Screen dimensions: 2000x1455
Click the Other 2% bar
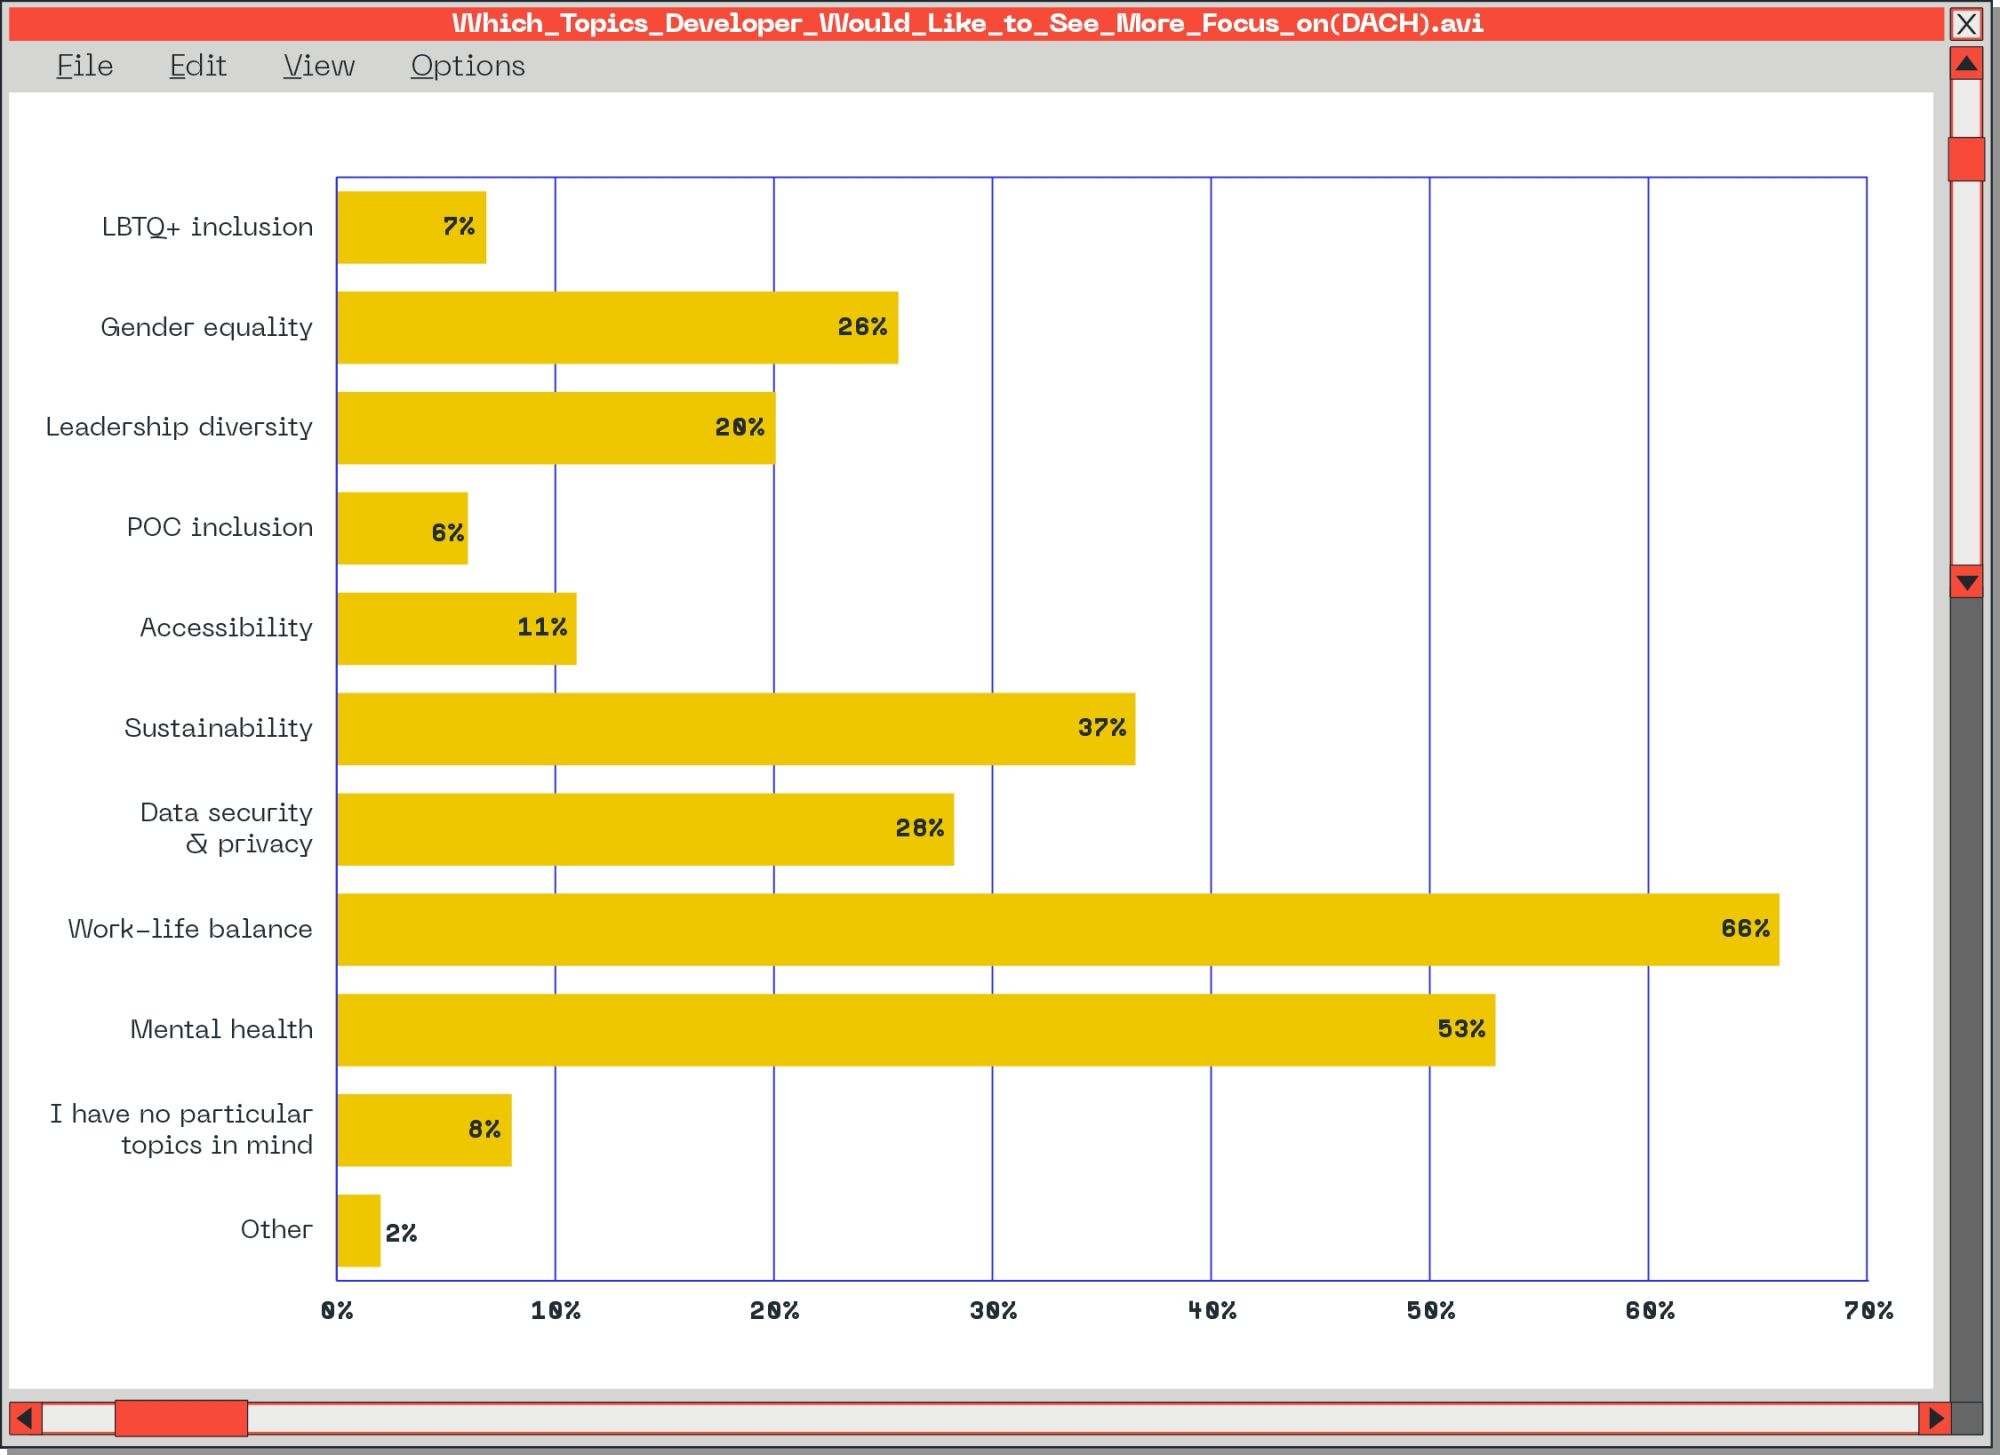tap(359, 1230)
